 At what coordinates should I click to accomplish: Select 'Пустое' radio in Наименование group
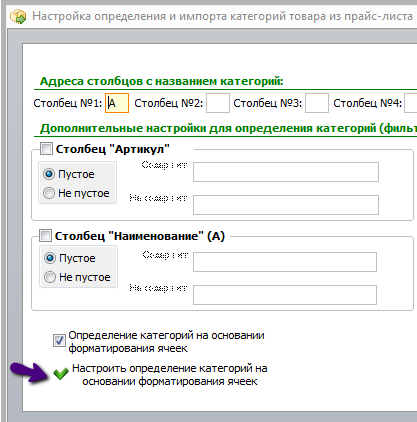(50, 258)
